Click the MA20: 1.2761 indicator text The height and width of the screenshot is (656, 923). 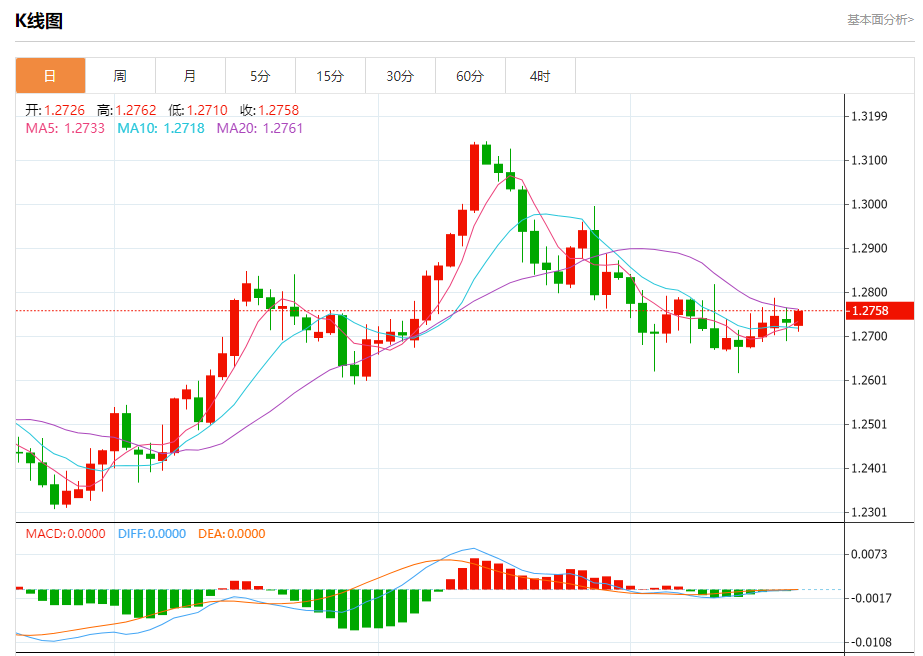pyautogui.click(x=260, y=128)
